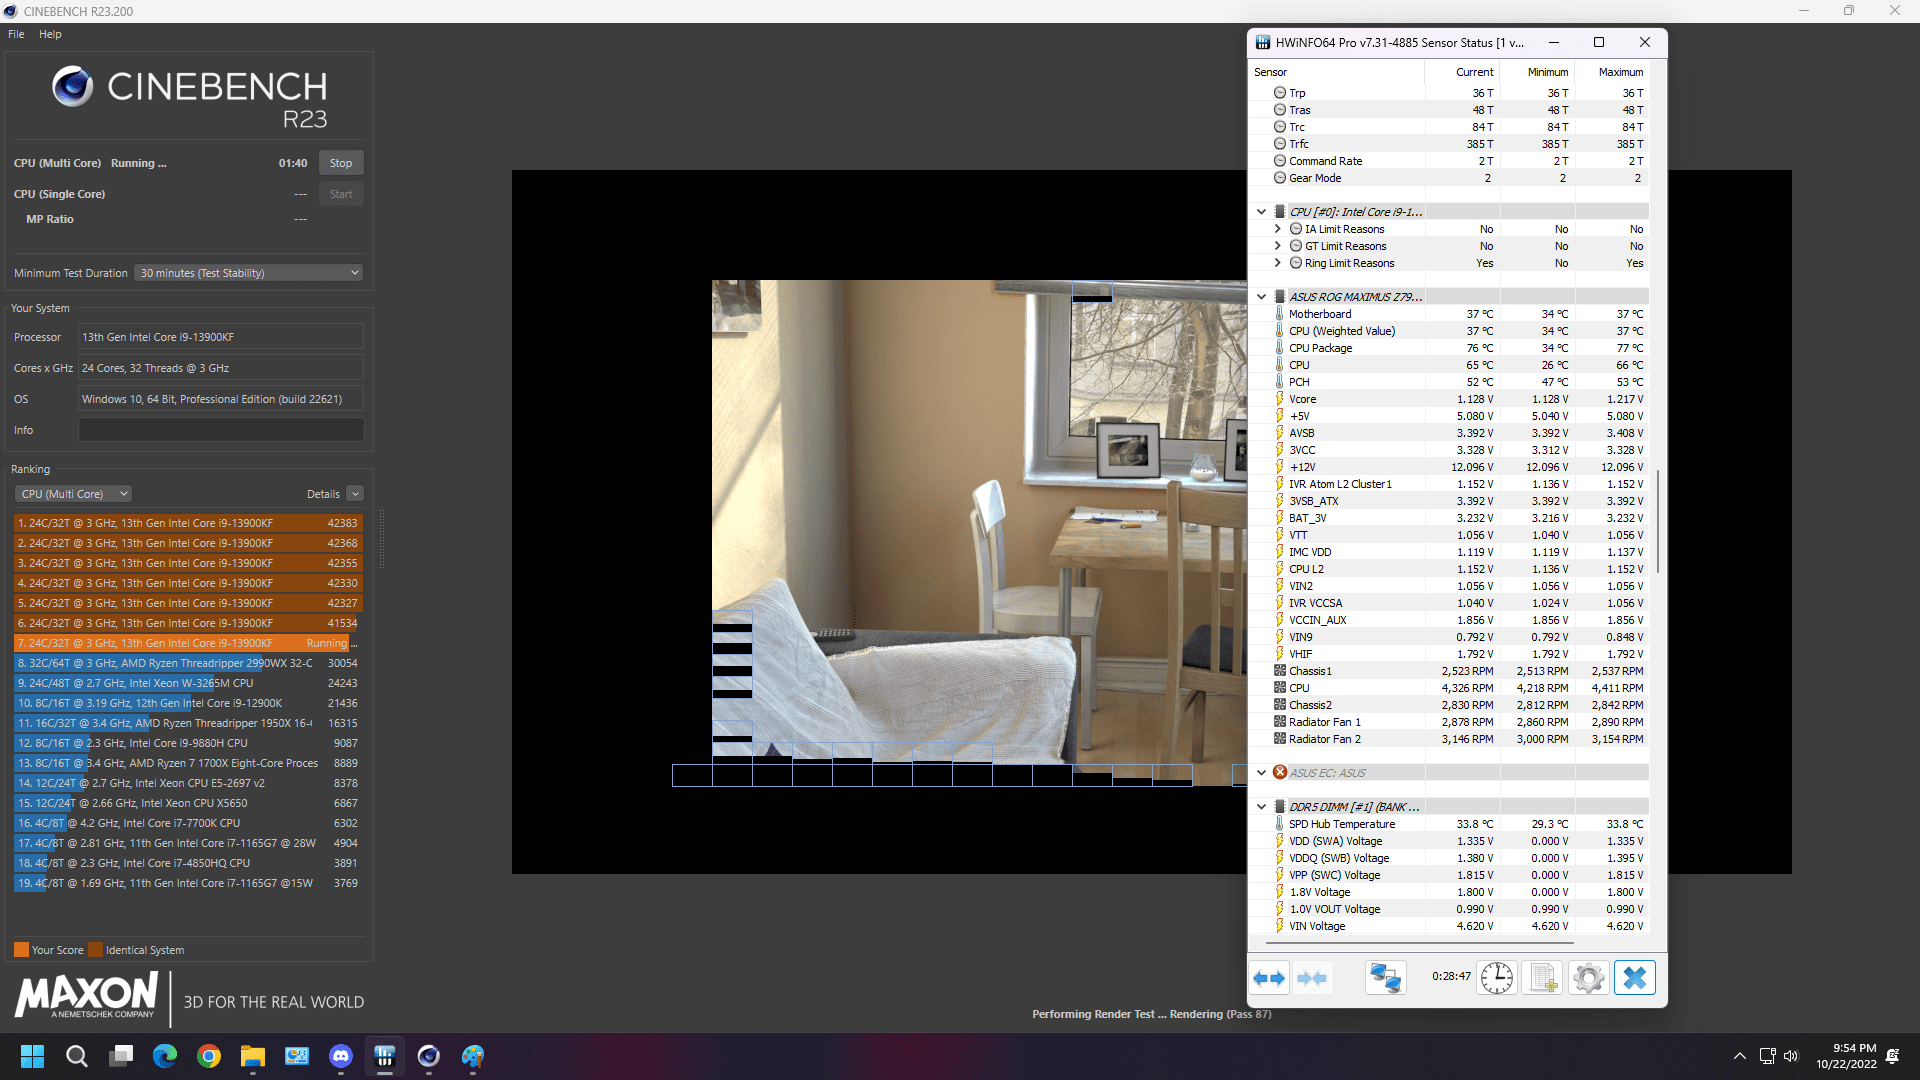Click the Minimum column header in HWiNFO
1920x1080 pixels.
coord(1537,72)
